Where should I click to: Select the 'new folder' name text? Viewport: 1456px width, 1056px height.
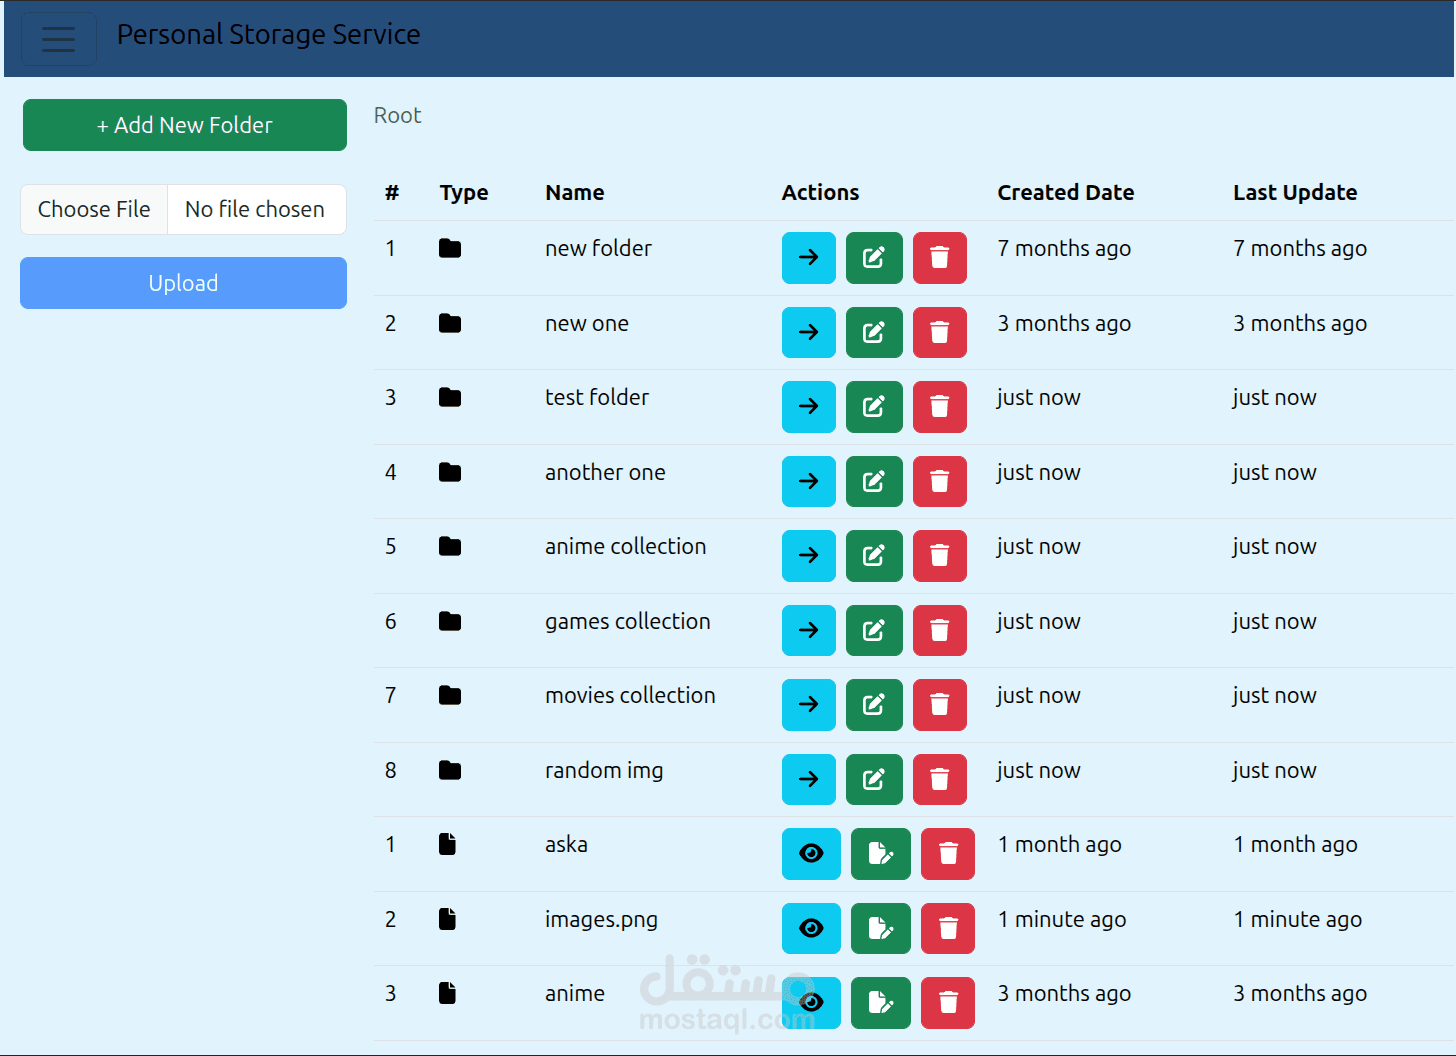[x=598, y=248]
